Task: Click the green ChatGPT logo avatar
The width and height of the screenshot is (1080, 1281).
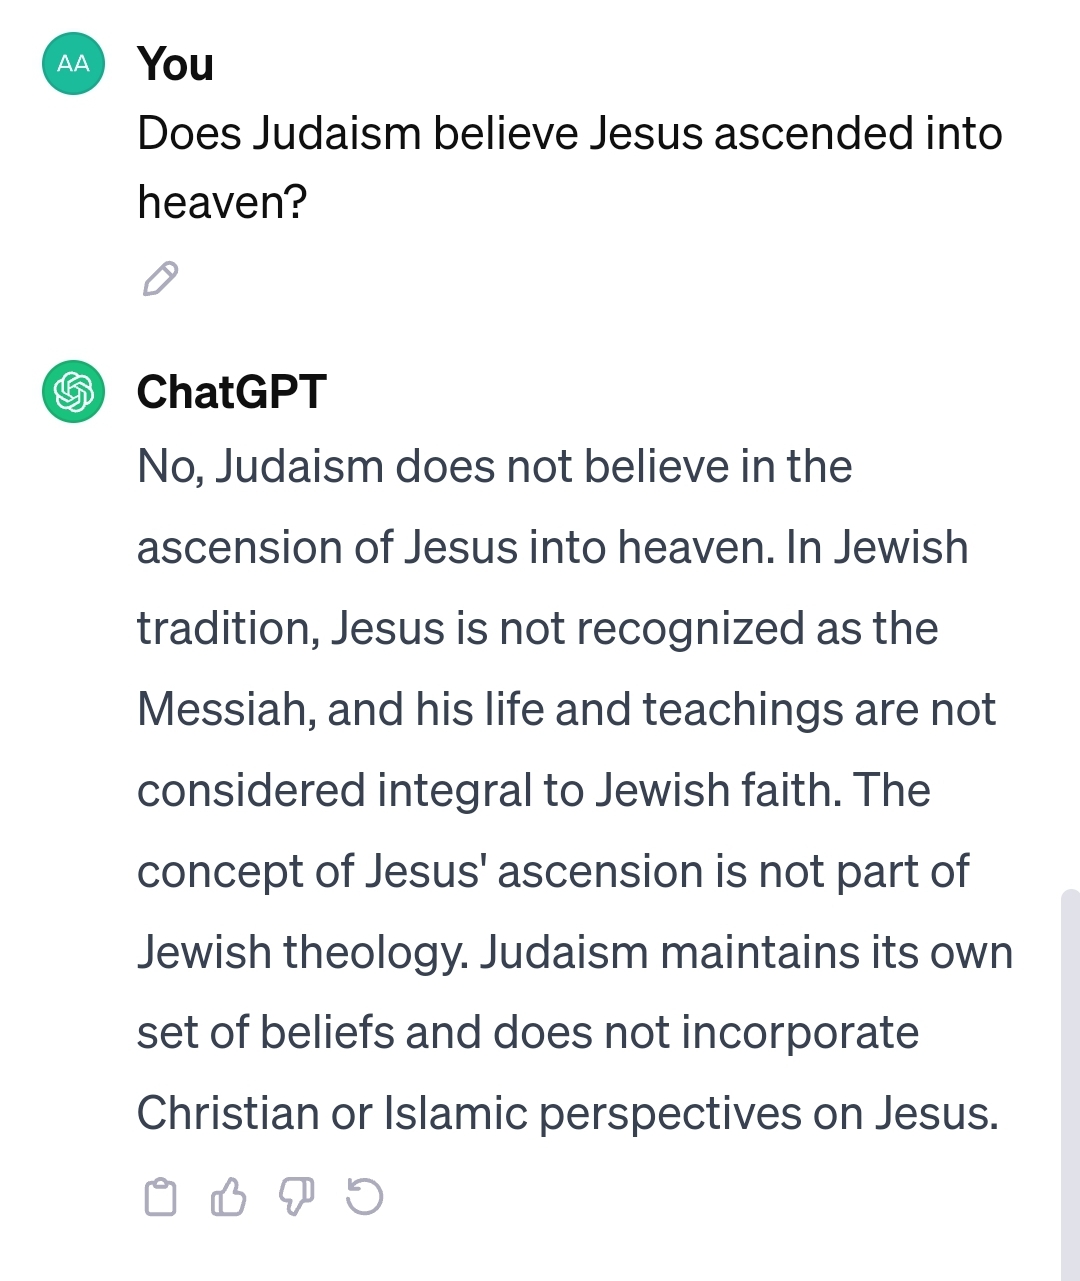Action: 73,391
